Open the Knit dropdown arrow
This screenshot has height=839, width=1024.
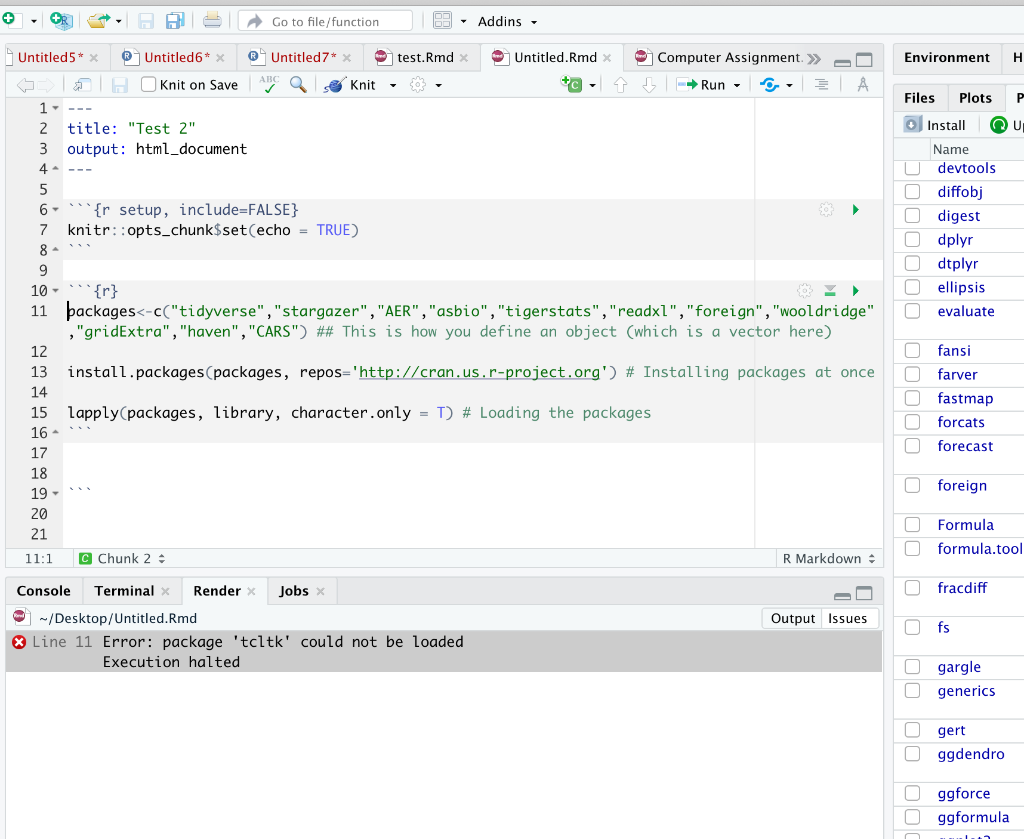coord(393,85)
